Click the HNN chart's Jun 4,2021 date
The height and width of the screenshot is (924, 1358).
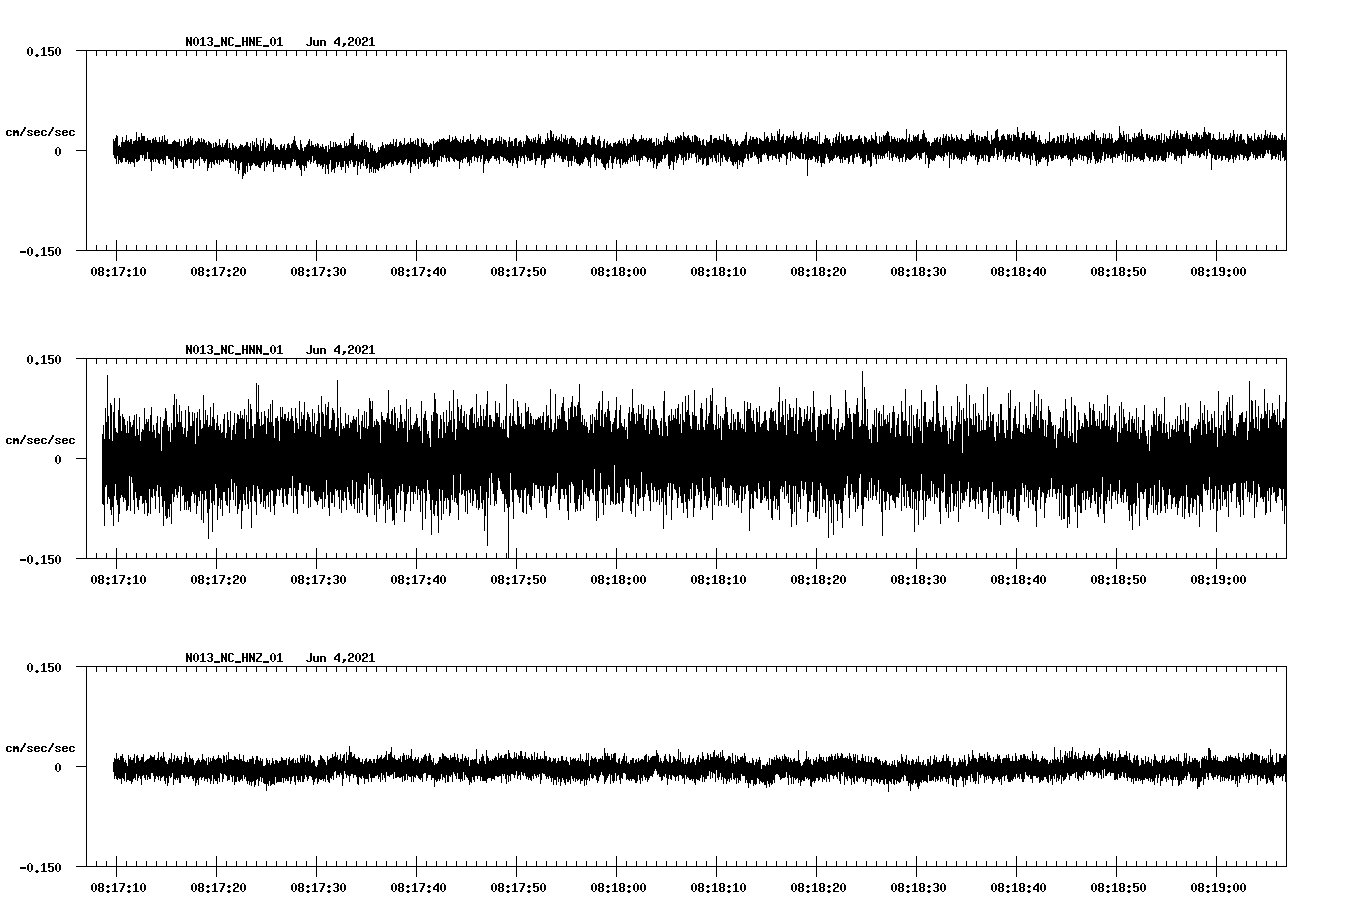click(341, 350)
